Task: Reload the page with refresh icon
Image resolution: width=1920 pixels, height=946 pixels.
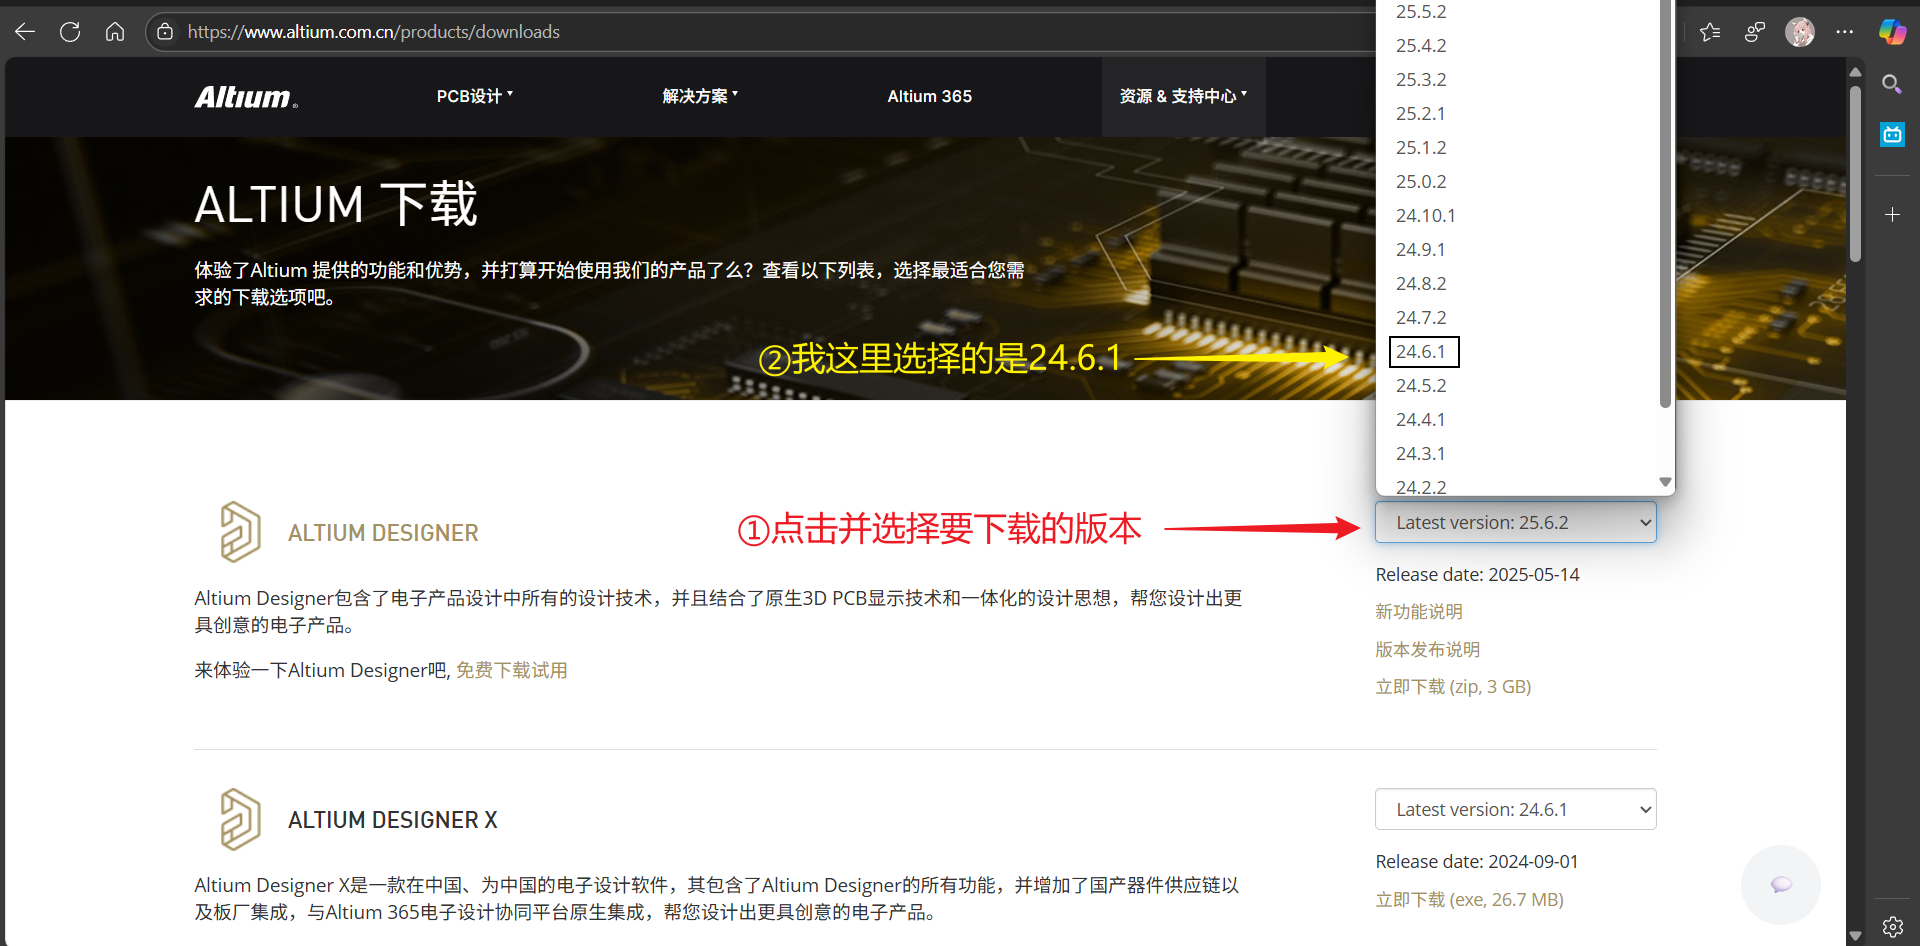Action: (x=70, y=32)
